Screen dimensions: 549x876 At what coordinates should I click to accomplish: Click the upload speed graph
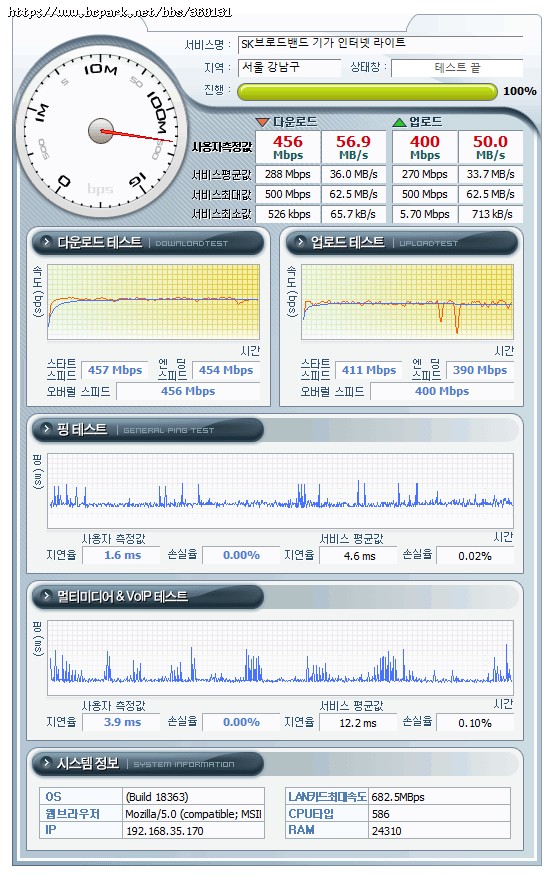(407, 302)
